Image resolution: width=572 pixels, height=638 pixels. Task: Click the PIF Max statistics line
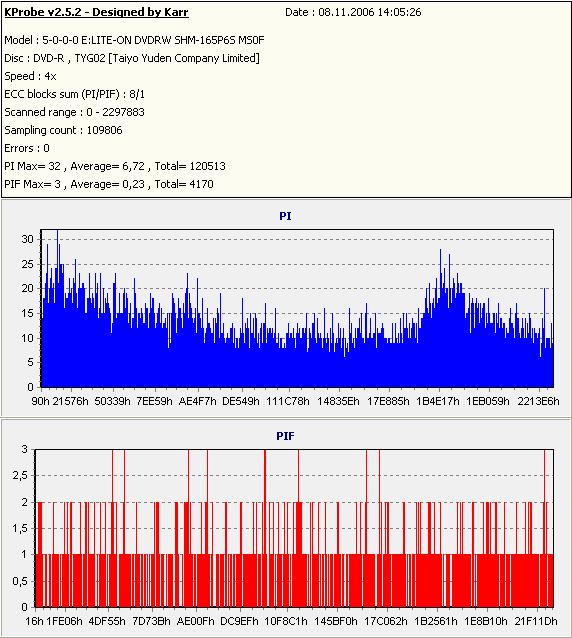click(x=109, y=184)
